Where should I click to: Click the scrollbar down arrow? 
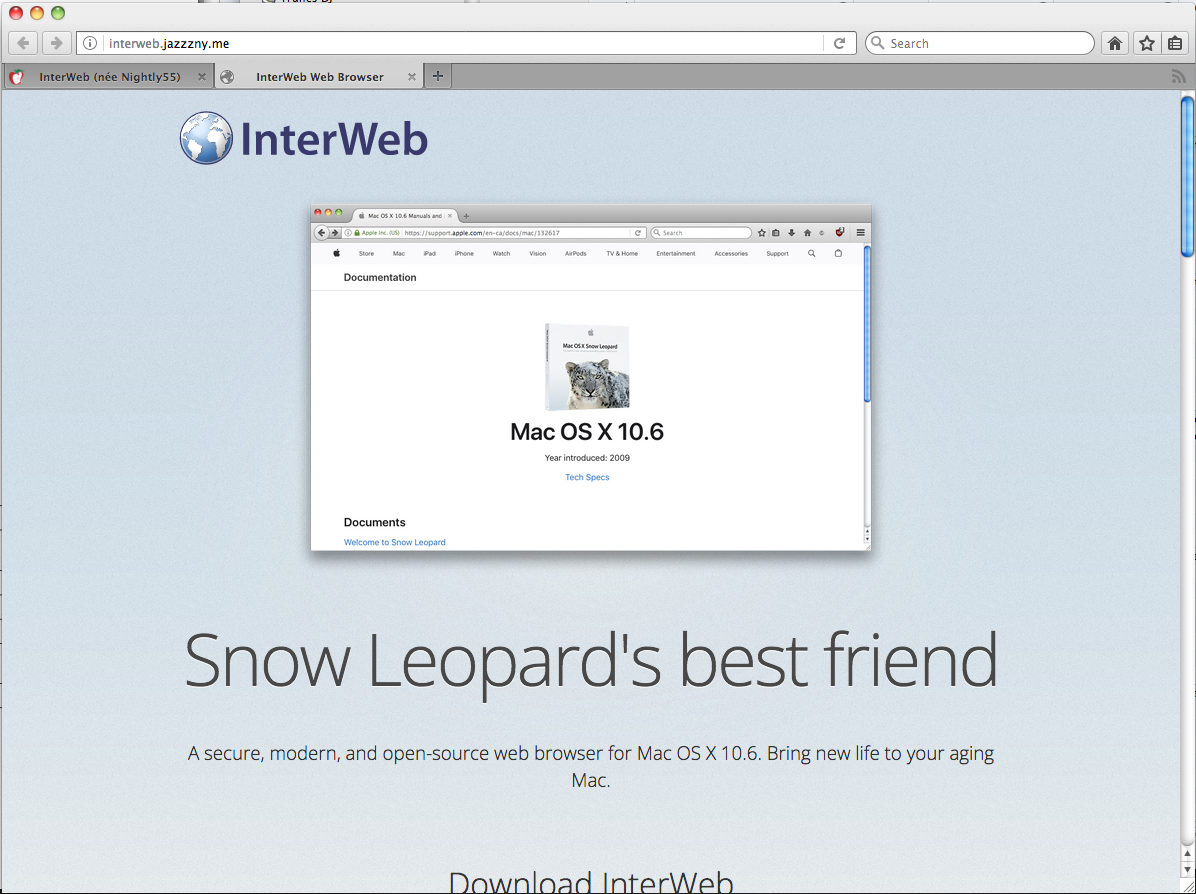(1188, 870)
